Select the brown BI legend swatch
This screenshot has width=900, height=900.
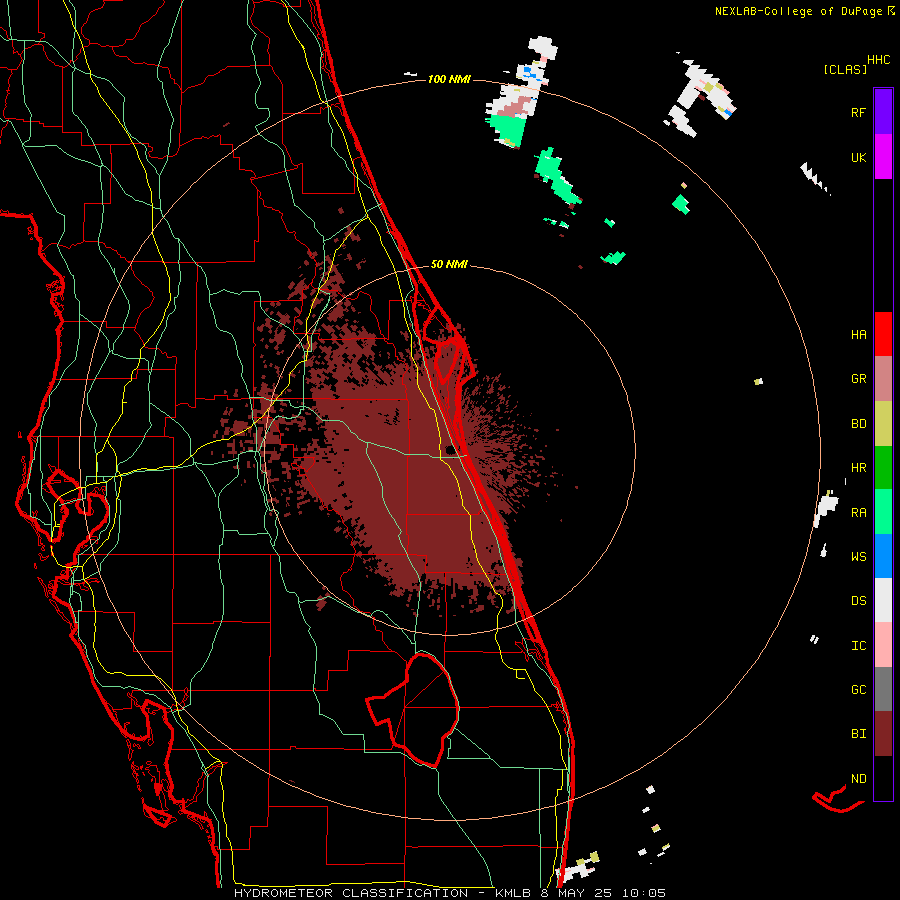click(883, 734)
